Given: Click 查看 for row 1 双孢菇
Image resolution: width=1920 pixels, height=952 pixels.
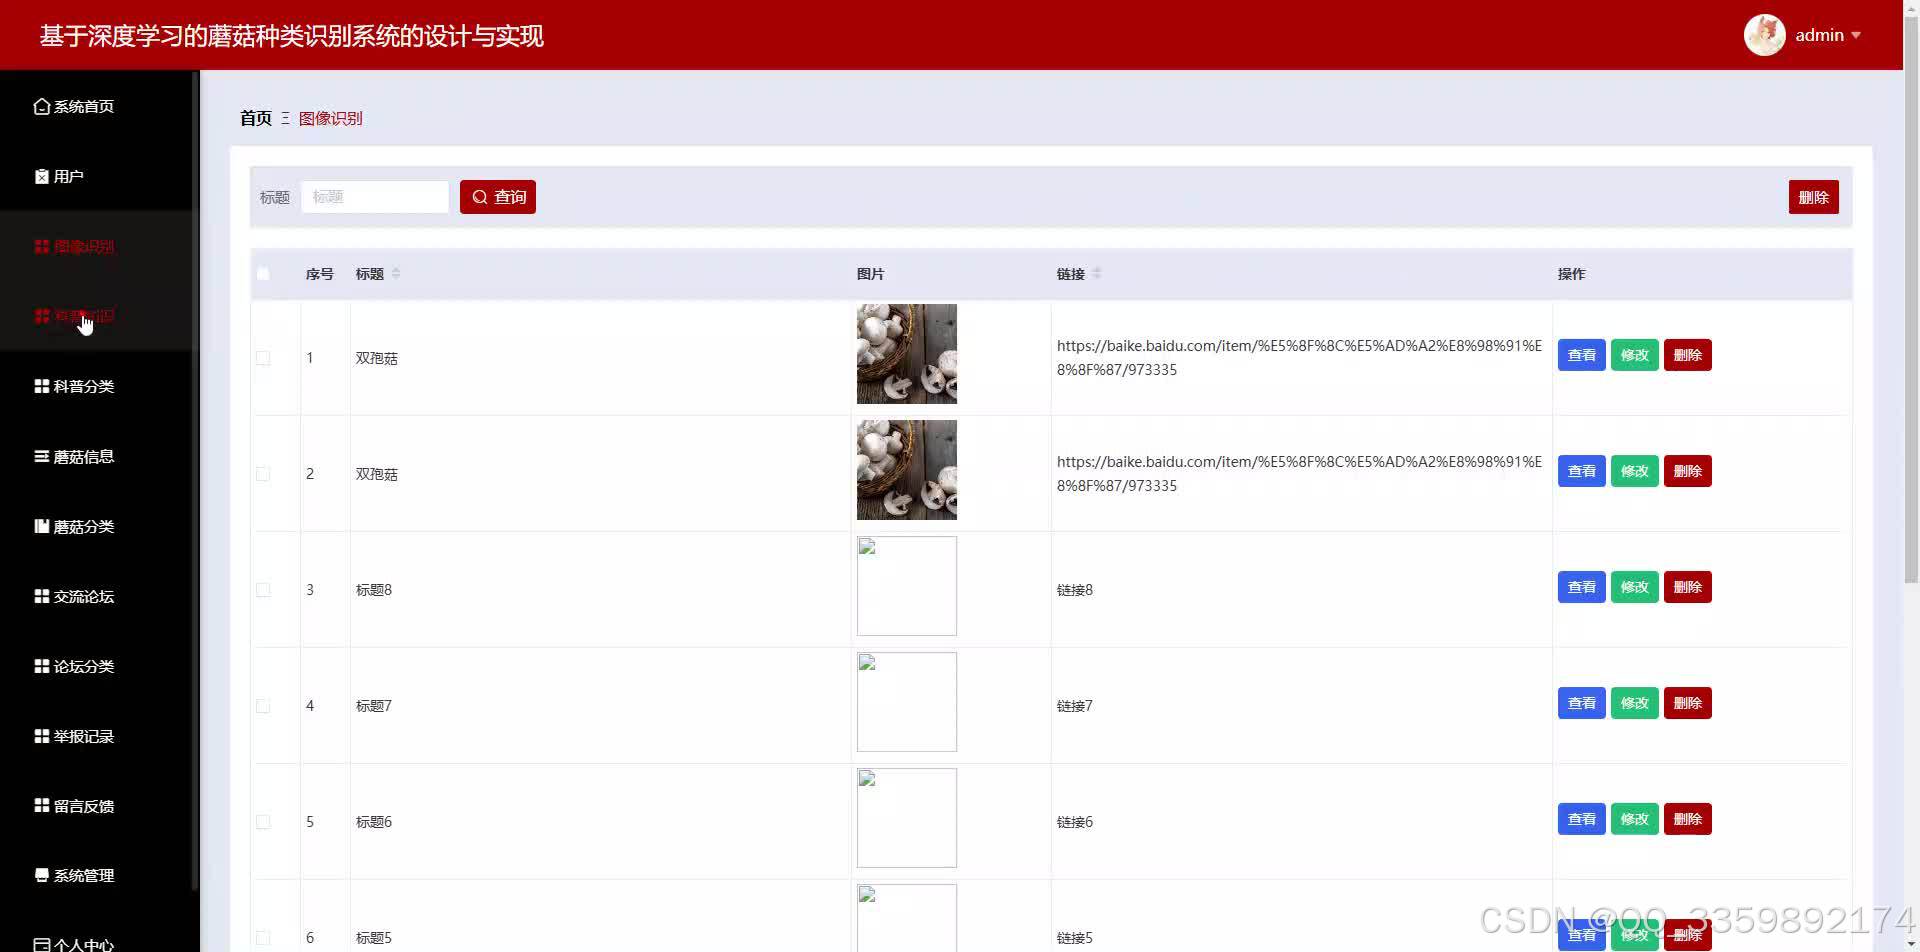Looking at the screenshot, I should [1581, 355].
